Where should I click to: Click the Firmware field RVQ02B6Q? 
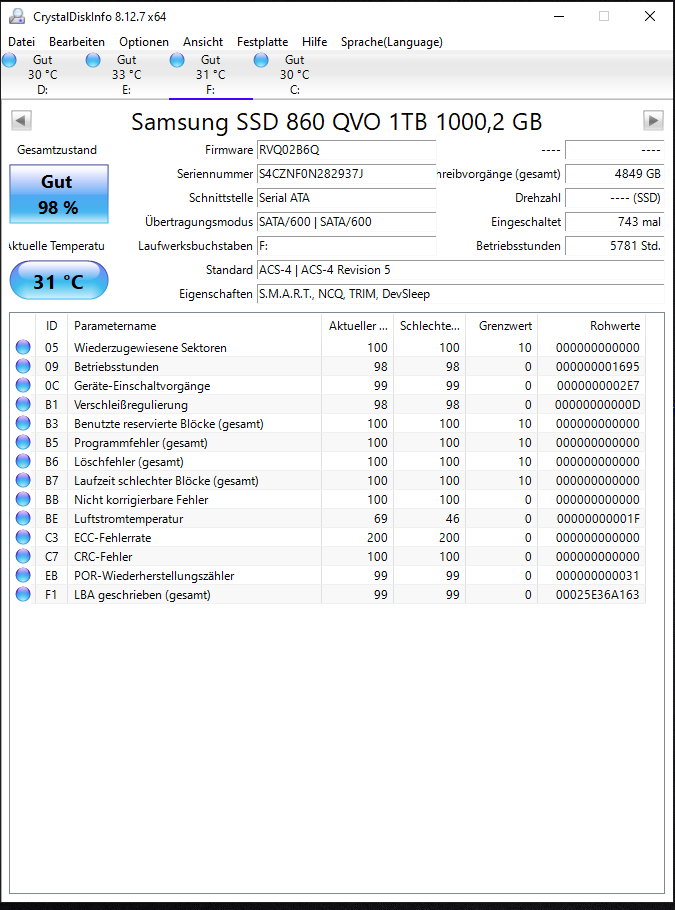click(346, 150)
